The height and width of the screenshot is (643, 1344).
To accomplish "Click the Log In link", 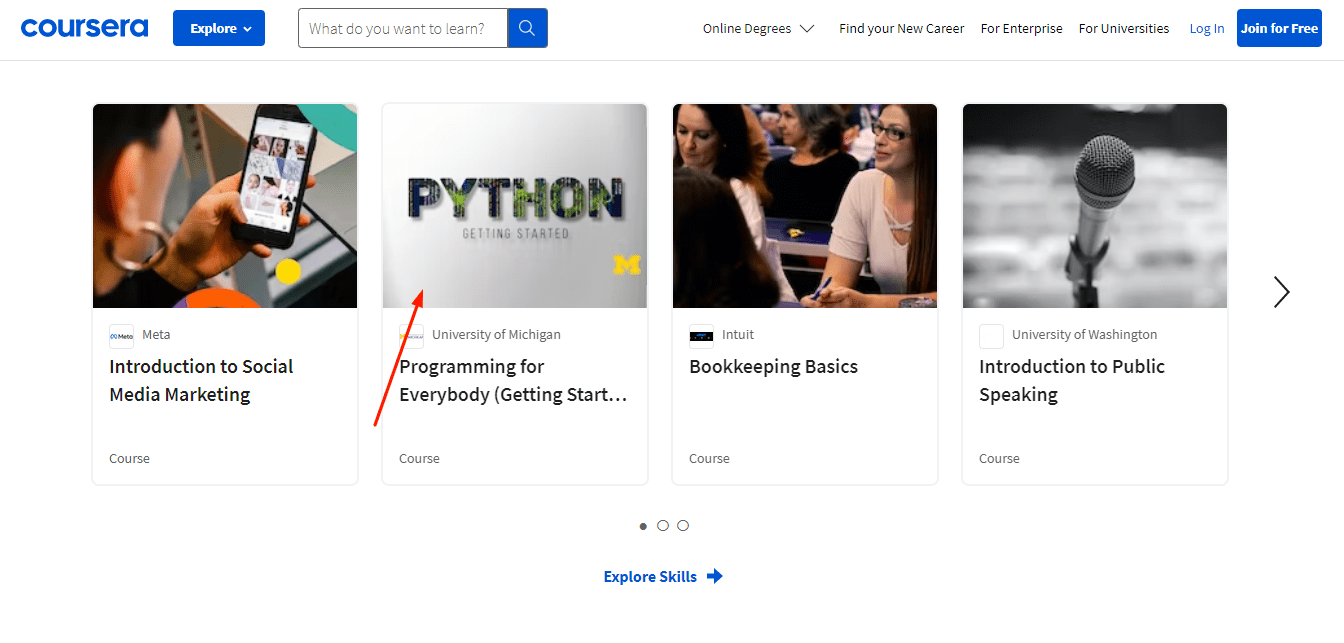I will [x=1206, y=28].
